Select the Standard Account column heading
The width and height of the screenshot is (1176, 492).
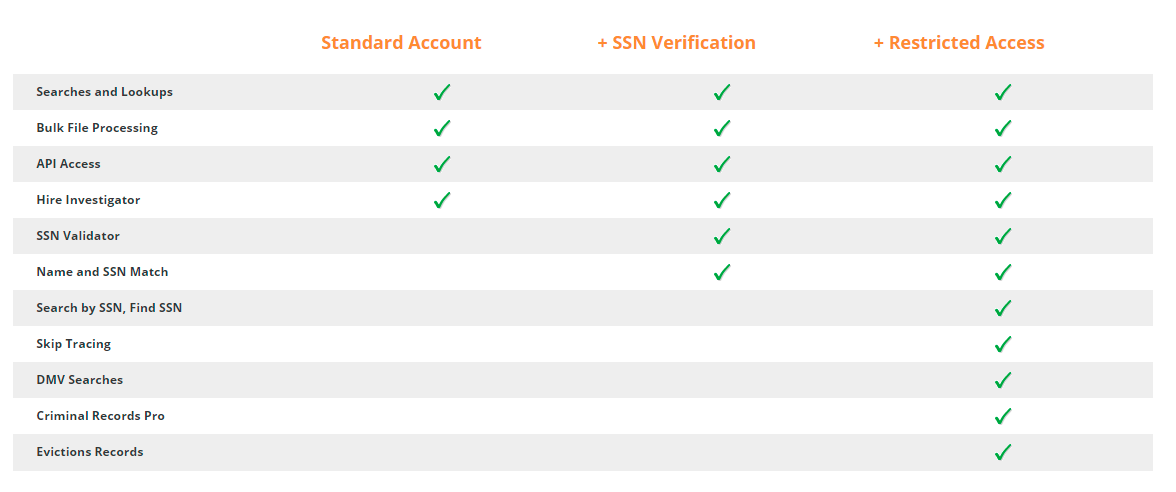tap(401, 43)
